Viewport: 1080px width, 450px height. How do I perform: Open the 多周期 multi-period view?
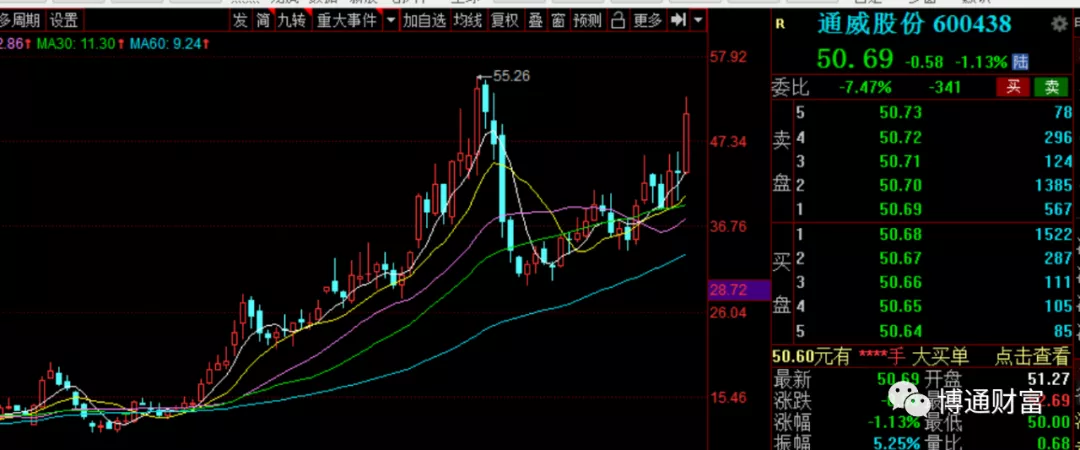20,21
